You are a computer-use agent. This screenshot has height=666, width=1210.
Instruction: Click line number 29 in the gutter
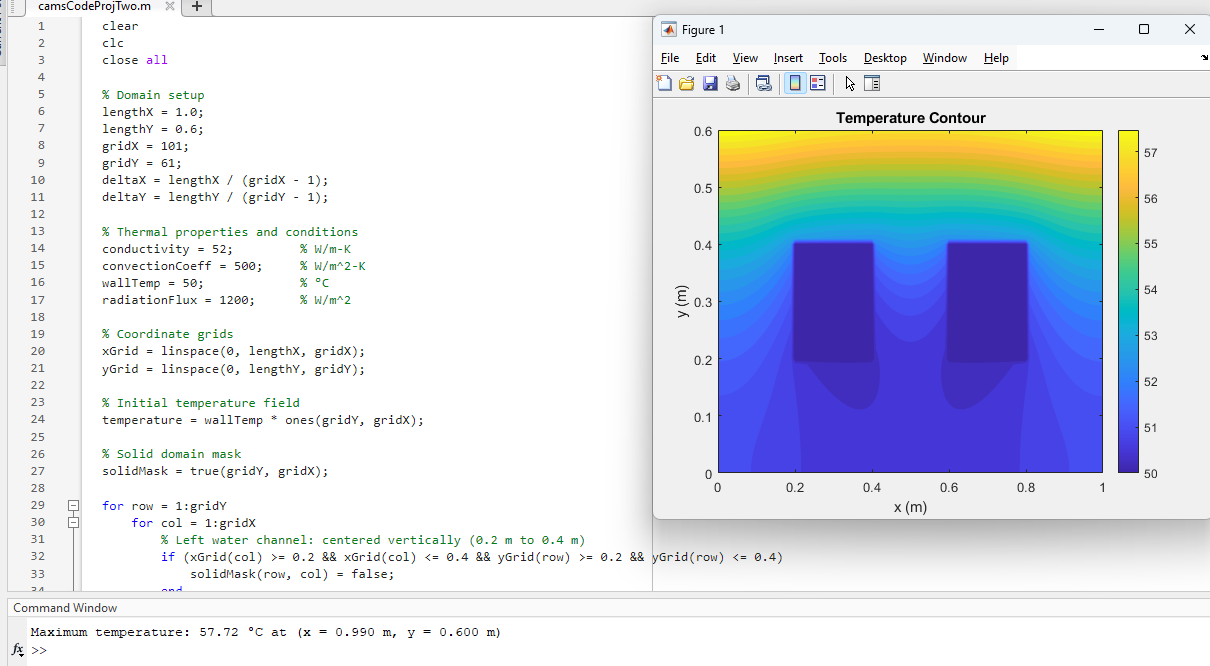pos(38,506)
